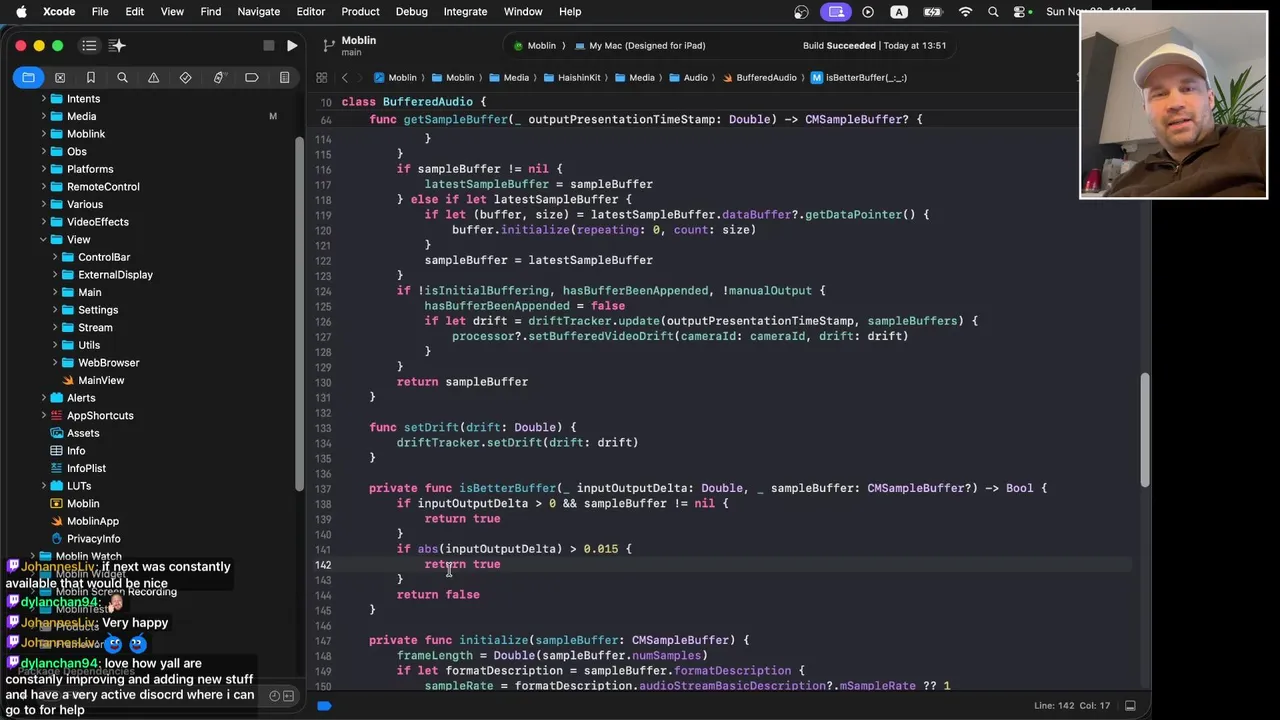Show the Bookmark navigator

91,77
